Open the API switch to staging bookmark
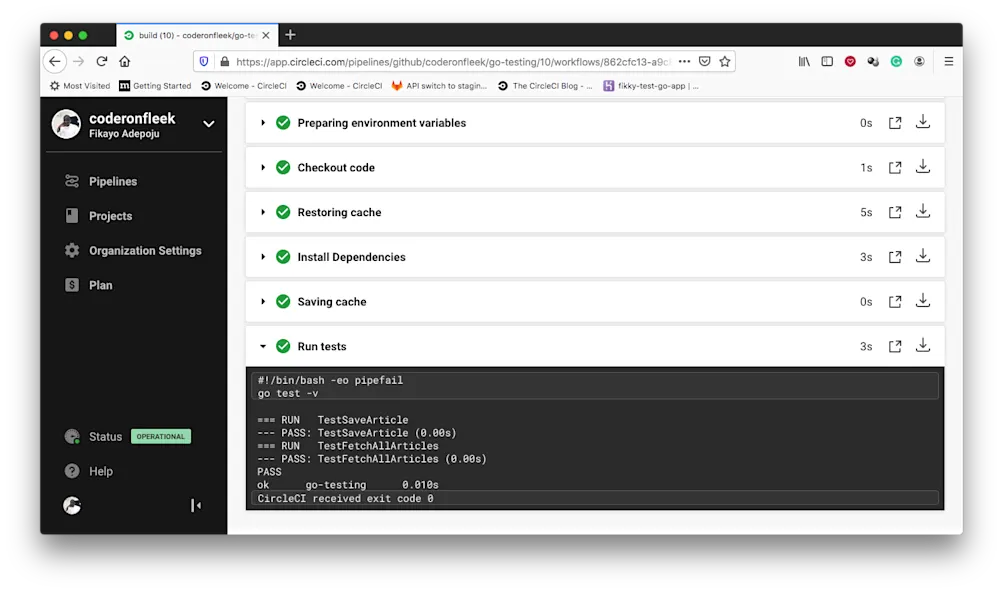This screenshot has height=592, width=1003. (x=439, y=86)
